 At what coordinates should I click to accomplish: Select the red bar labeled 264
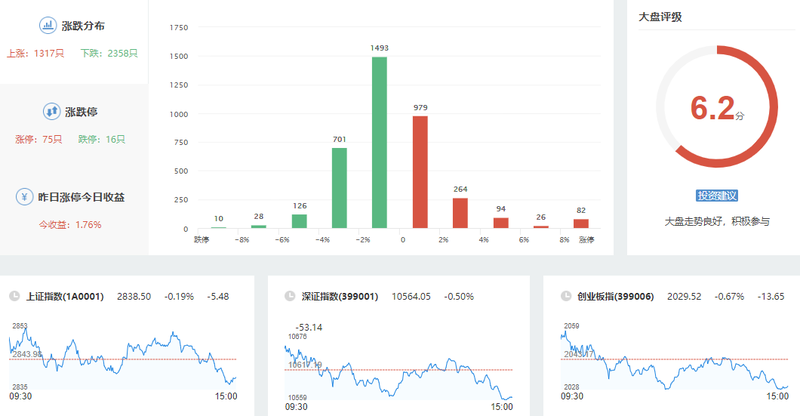click(x=460, y=213)
